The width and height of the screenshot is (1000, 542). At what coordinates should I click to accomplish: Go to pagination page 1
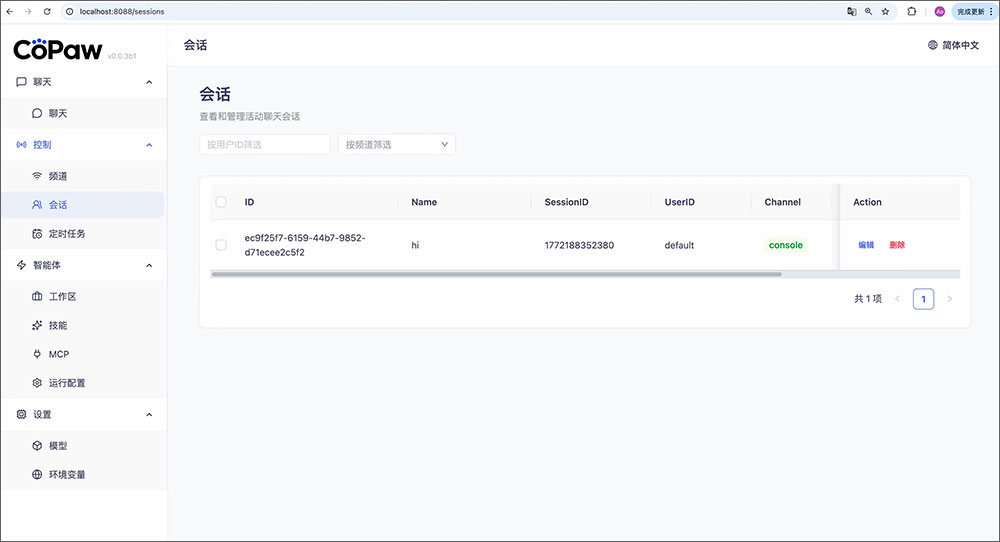[923, 299]
